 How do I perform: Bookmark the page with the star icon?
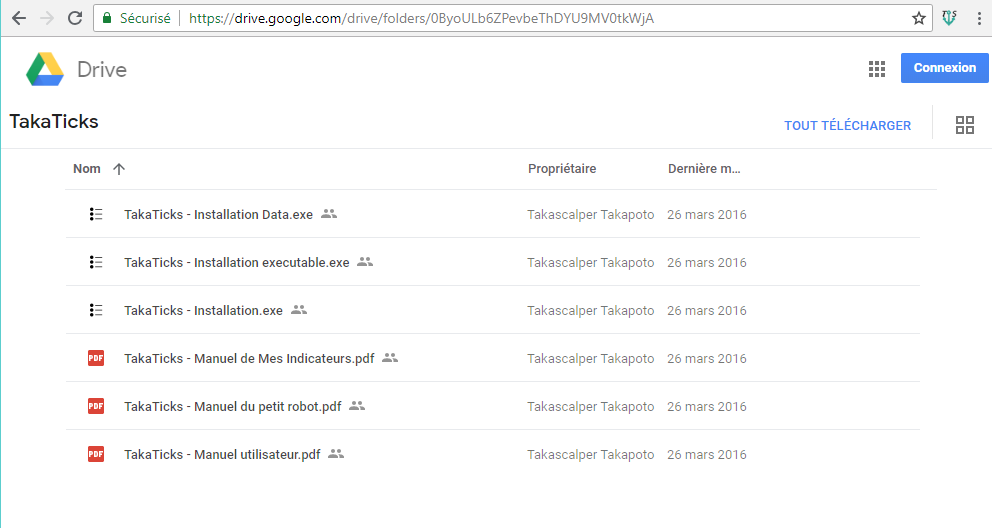[x=919, y=18]
